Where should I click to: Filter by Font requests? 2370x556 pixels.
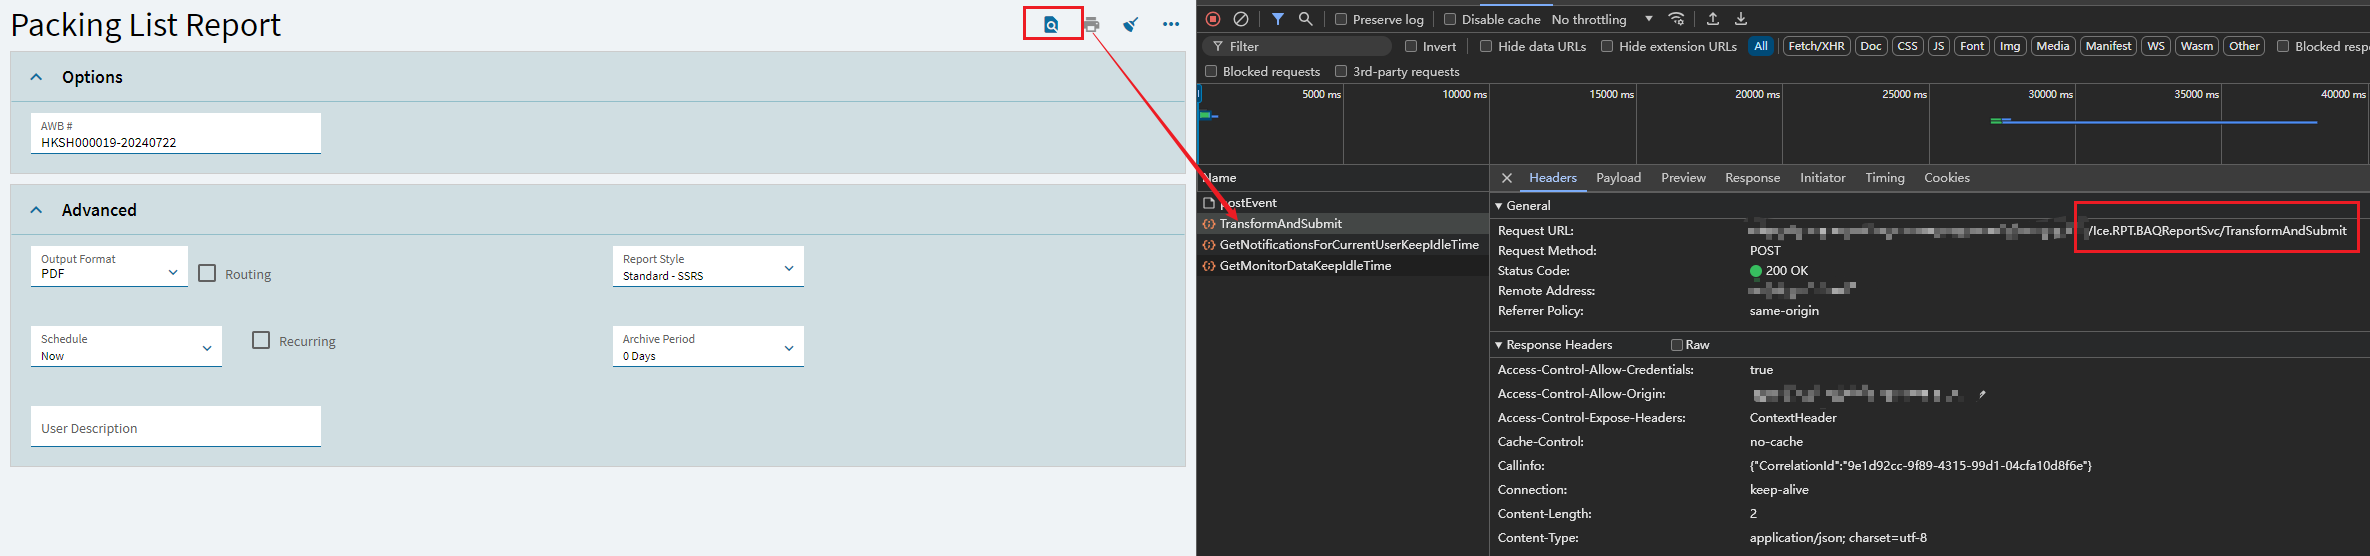pyautogui.click(x=1972, y=46)
